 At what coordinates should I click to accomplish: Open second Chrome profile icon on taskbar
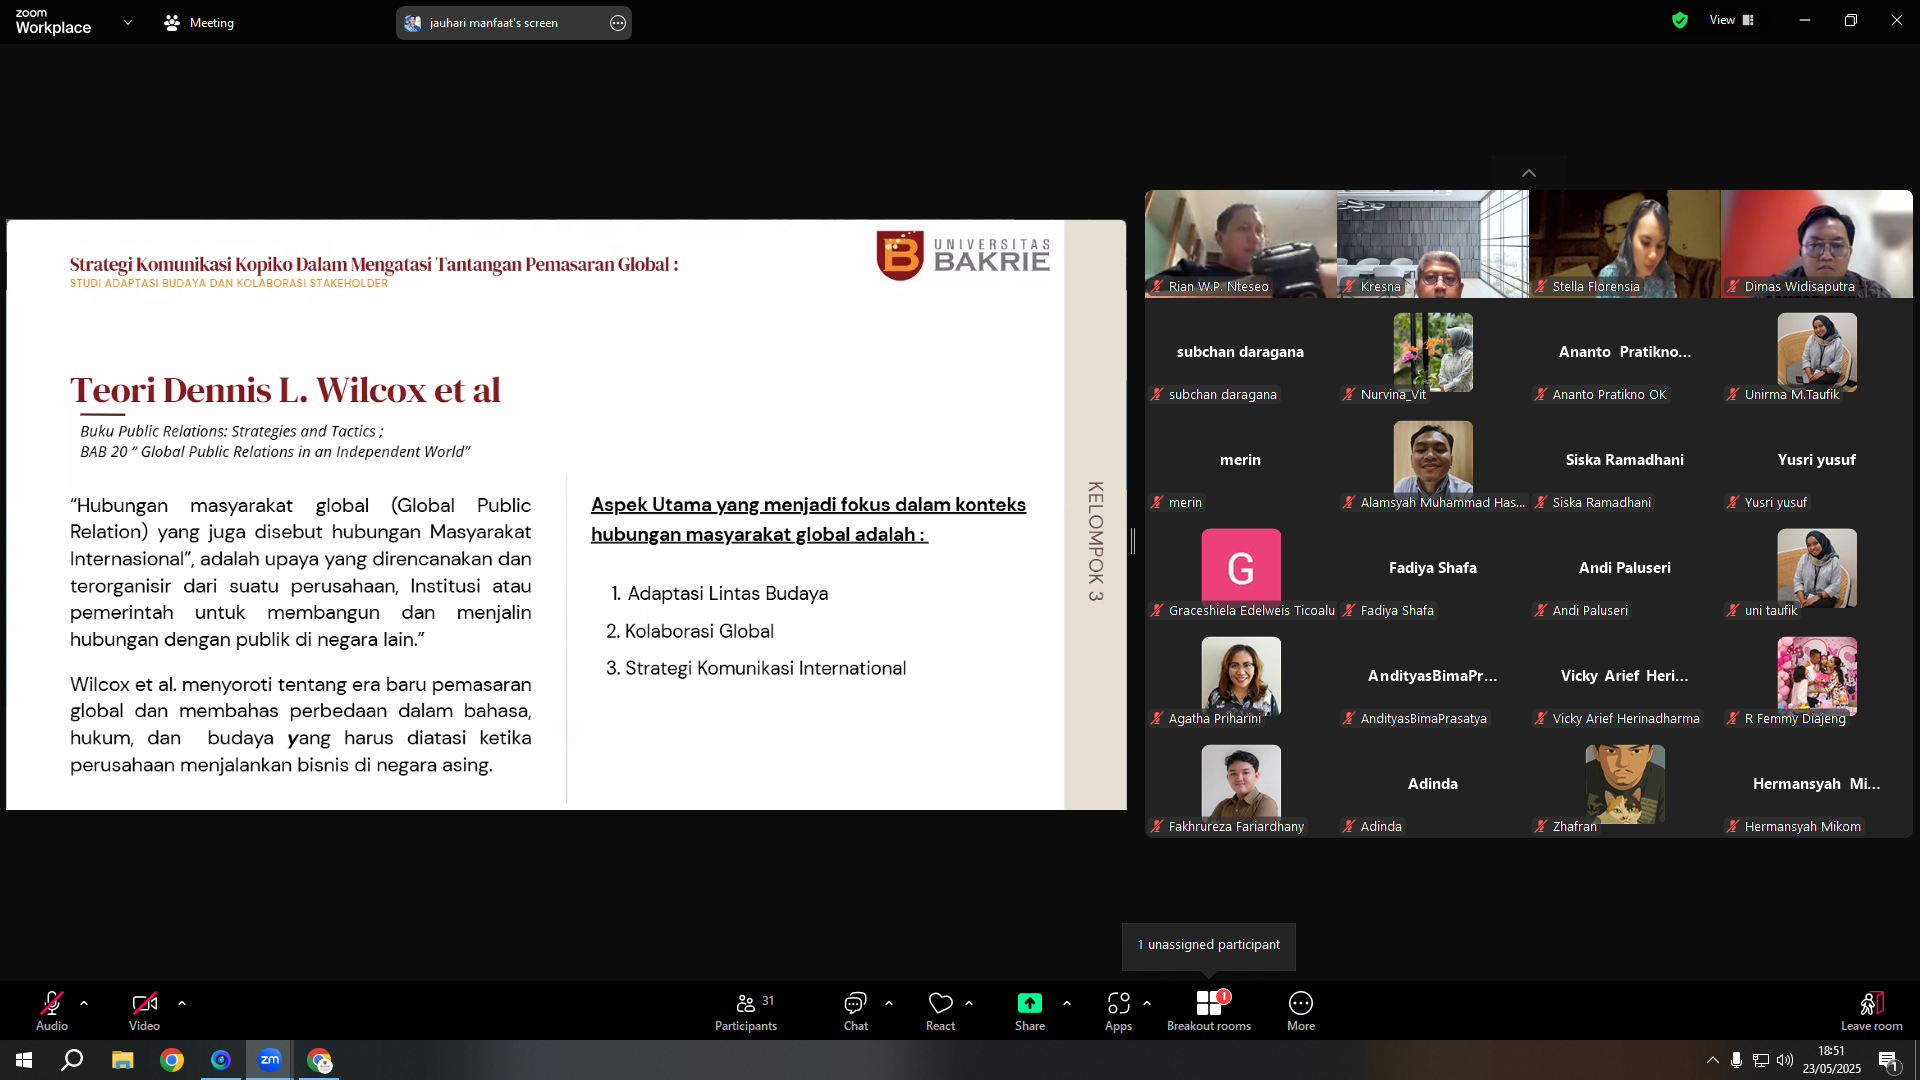coord(319,1060)
